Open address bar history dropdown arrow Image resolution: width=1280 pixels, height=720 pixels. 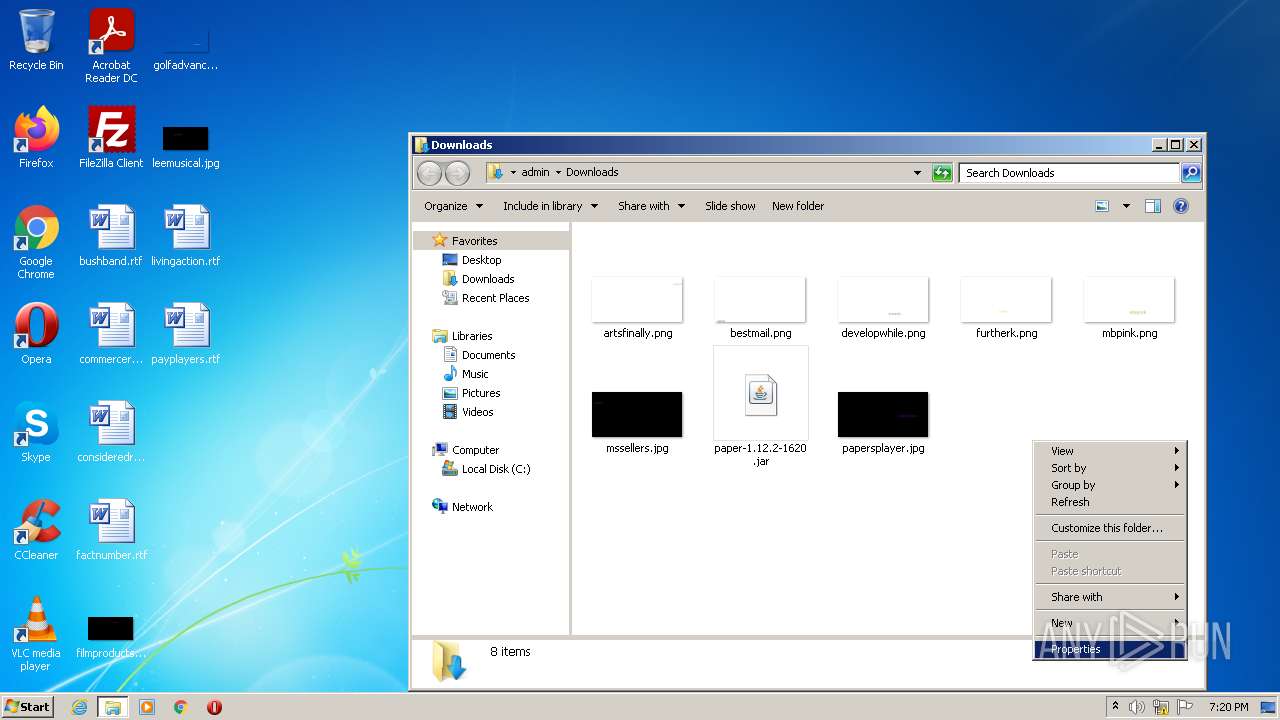(x=917, y=173)
